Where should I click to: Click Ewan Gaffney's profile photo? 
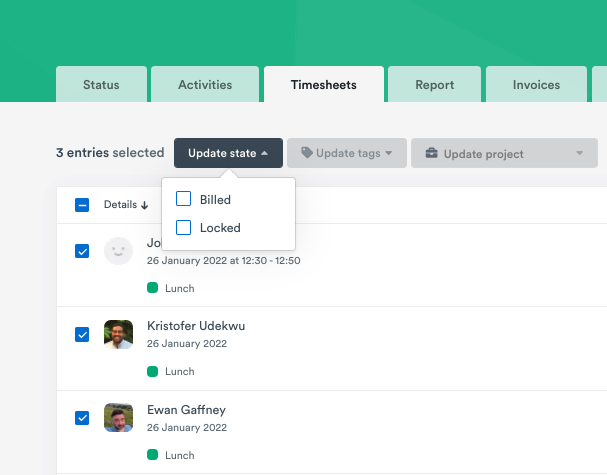click(x=118, y=418)
